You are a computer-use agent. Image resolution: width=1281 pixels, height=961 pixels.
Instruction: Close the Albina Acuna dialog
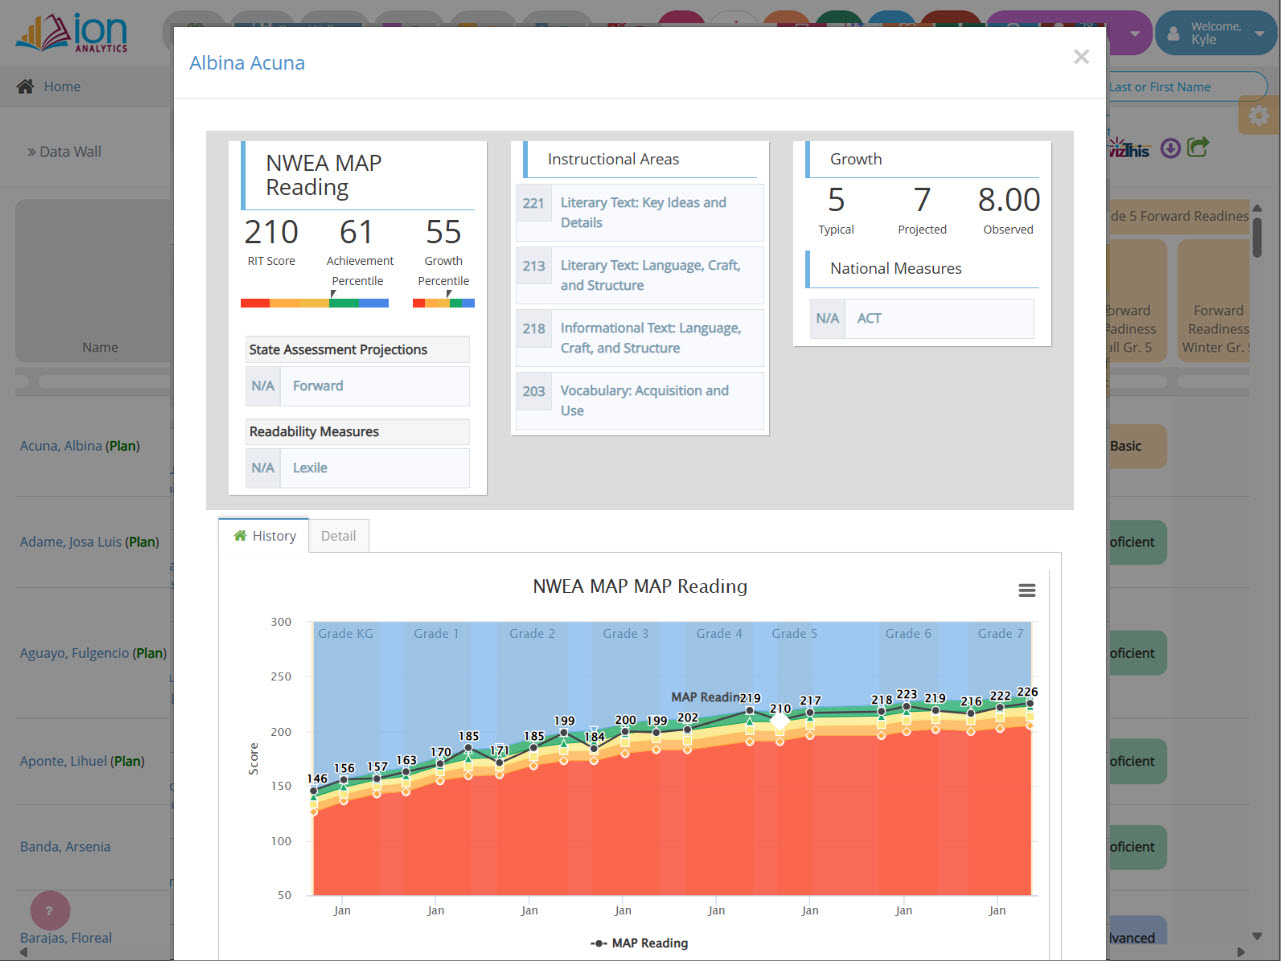1081,57
